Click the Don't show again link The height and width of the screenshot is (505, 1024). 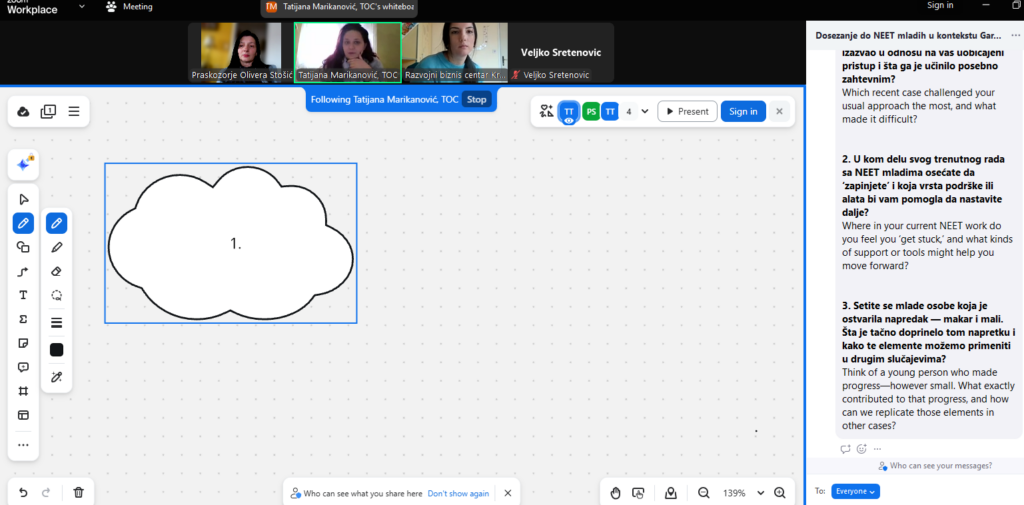[458, 493]
